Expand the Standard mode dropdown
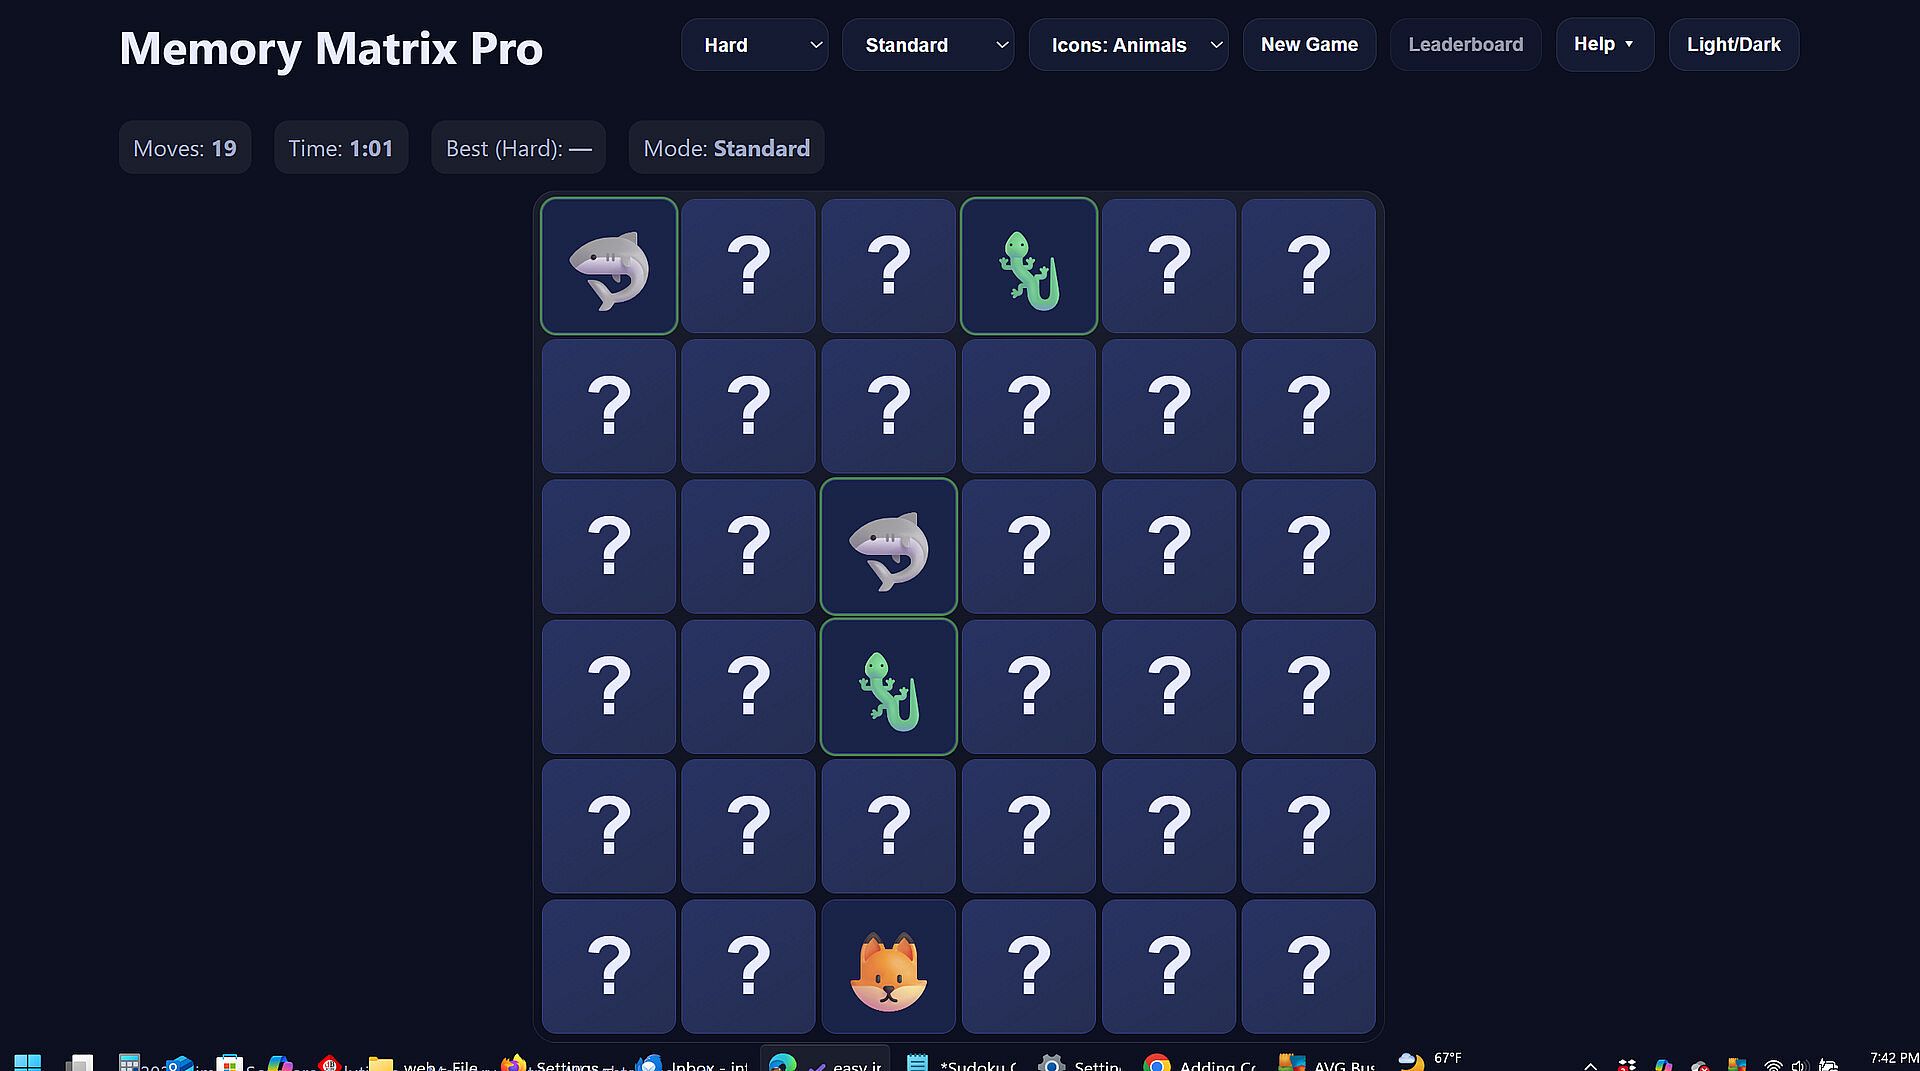 pos(927,45)
